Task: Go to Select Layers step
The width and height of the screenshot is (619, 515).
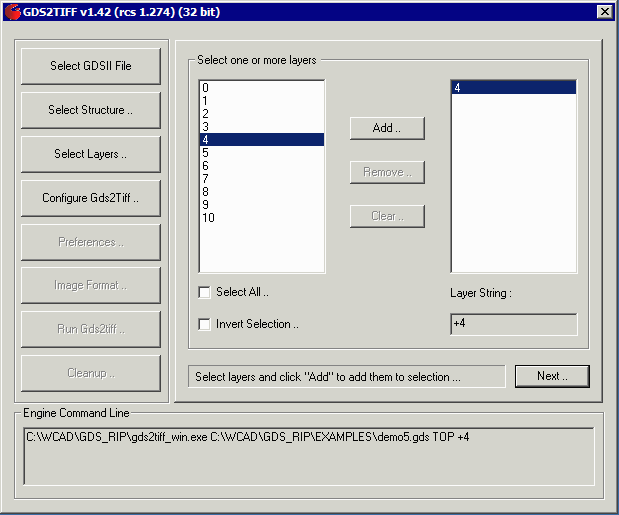Action: pyautogui.click(x=91, y=154)
